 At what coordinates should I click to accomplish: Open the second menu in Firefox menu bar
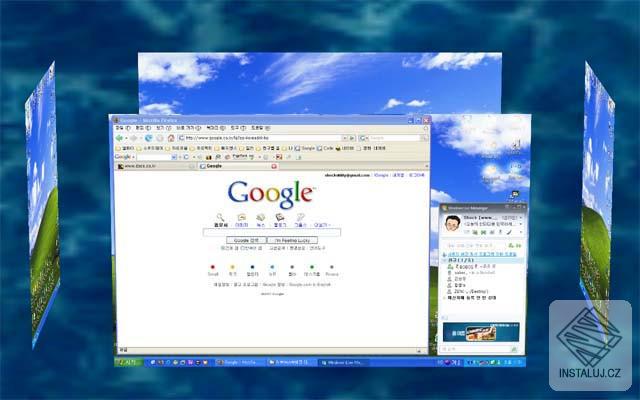pyautogui.click(x=142, y=128)
